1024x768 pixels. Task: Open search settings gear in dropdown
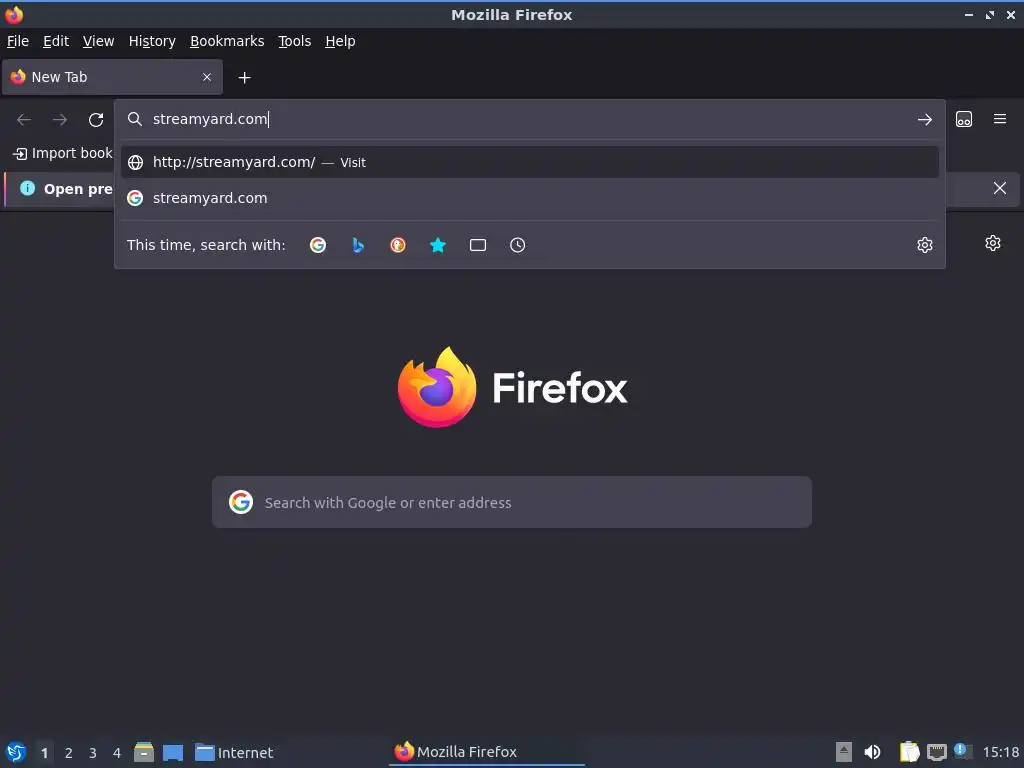925,245
